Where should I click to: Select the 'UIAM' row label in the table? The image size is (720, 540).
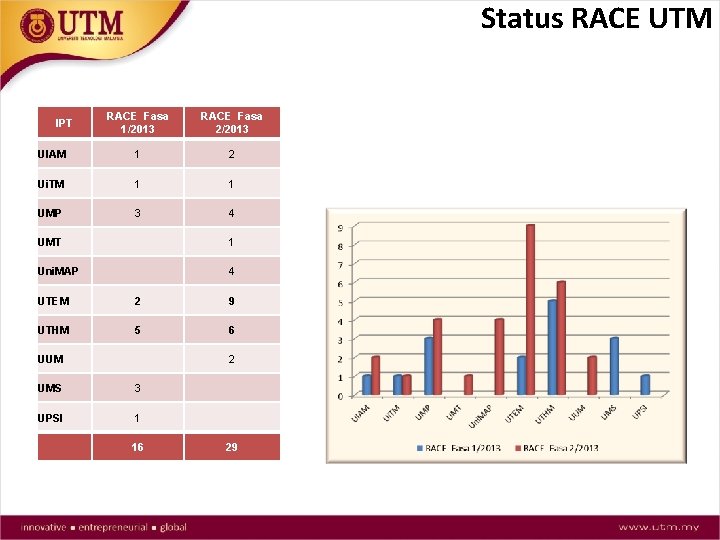tap(52, 154)
